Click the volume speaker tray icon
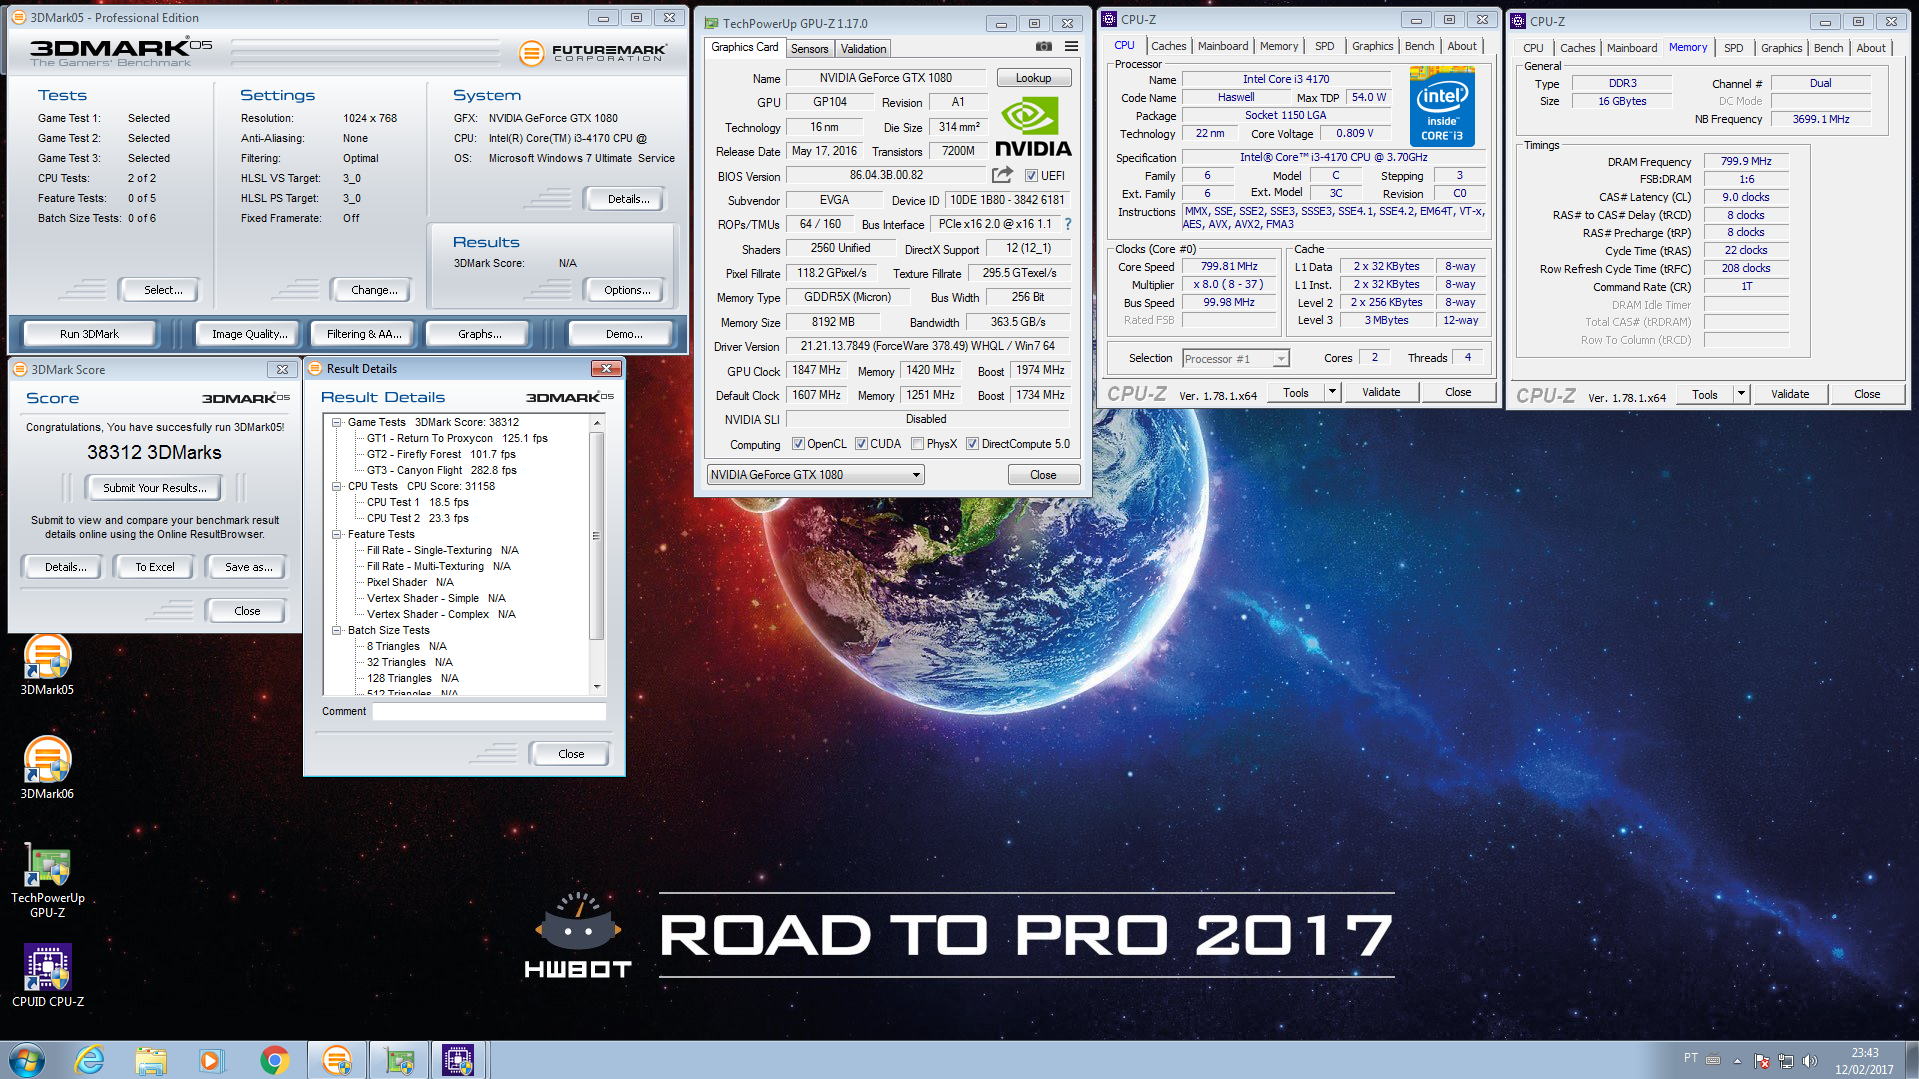The image size is (1919, 1079). pos(1809,1060)
